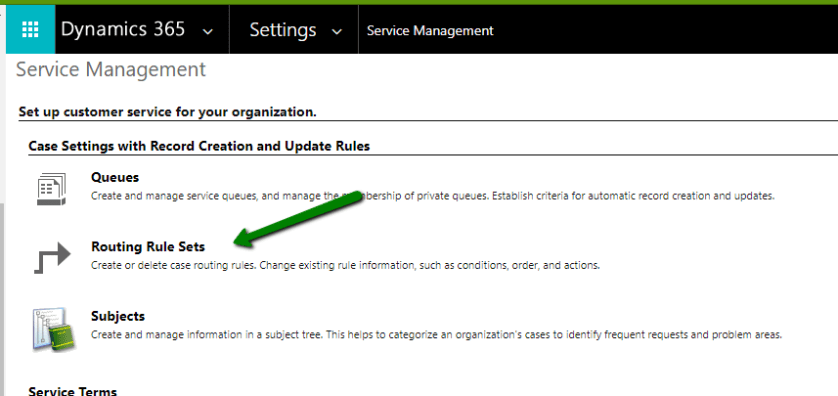Click 'Case Settings with Record Creation' section header
Viewport: 838px width, 396px height.
pyautogui.click(x=199, y=146)
